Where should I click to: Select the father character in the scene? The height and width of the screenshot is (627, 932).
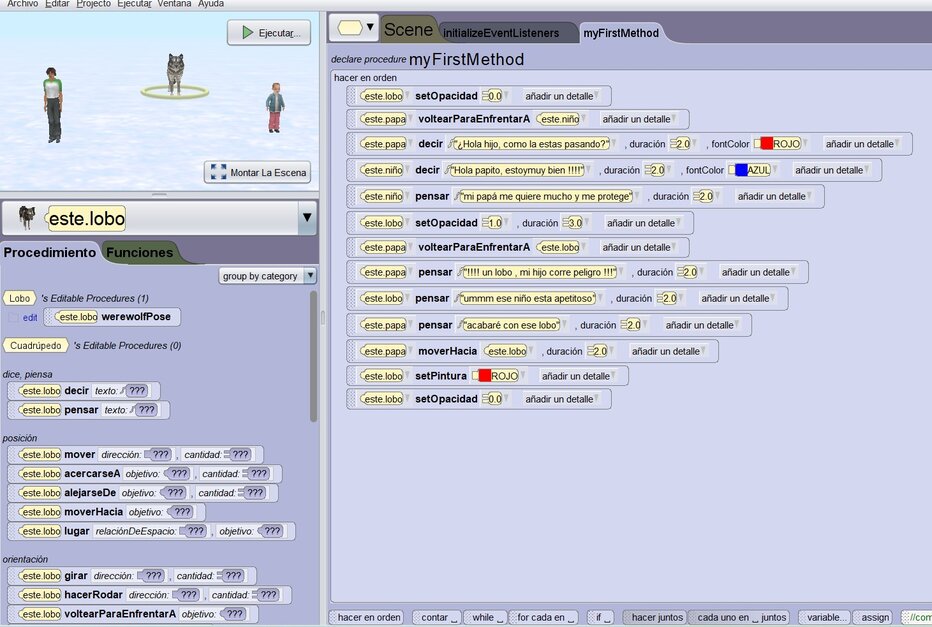[52, 102]
